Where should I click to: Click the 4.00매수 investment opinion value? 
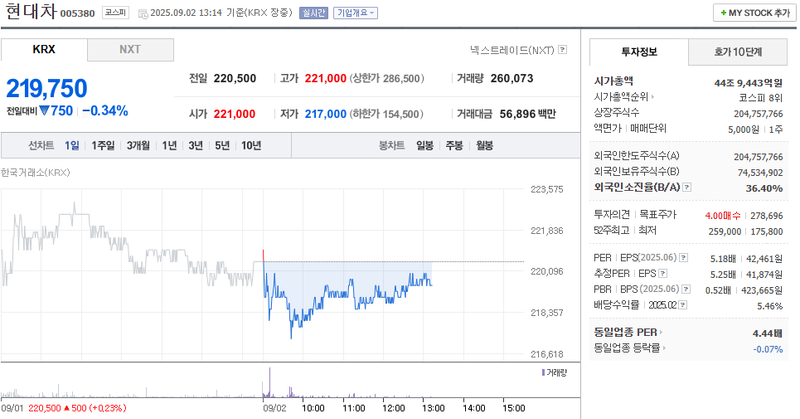[x=722, y=216]
